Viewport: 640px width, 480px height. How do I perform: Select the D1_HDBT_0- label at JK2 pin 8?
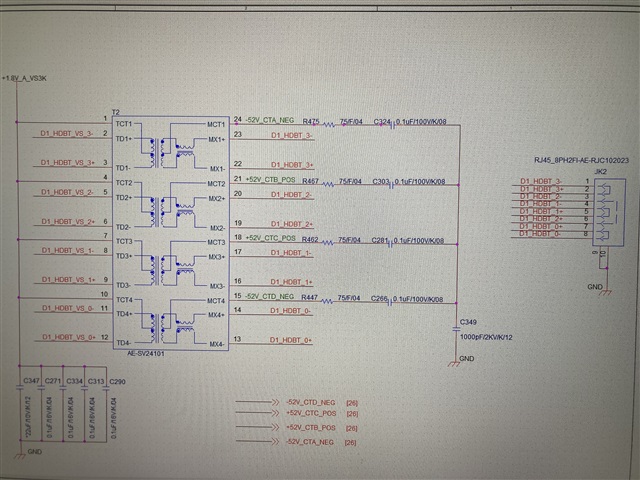coord(540,233)
